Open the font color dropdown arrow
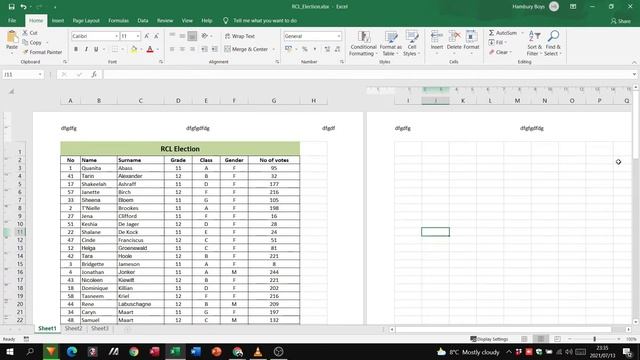 pos(158,49)
